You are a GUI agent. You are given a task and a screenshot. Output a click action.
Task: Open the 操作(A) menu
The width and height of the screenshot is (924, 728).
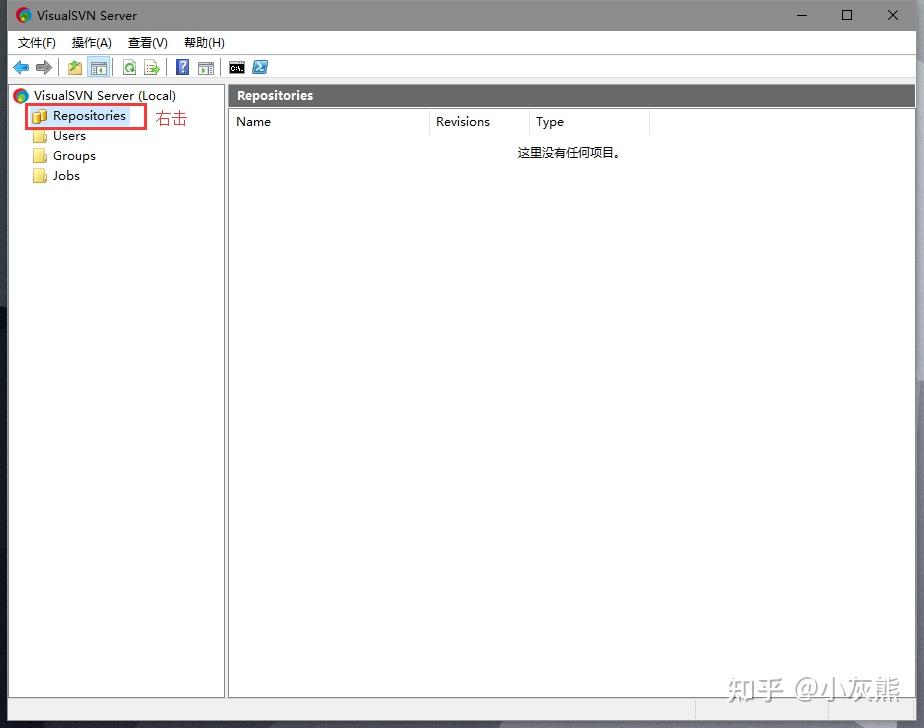tap(91, 42)
